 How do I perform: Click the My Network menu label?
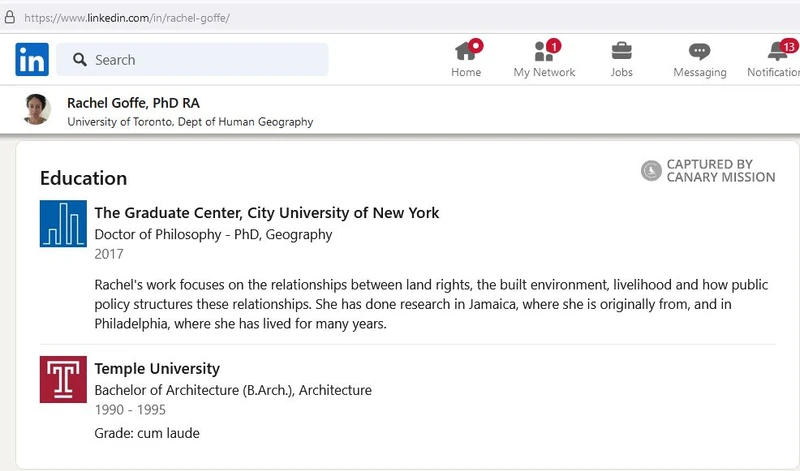[x=544, y=72]
